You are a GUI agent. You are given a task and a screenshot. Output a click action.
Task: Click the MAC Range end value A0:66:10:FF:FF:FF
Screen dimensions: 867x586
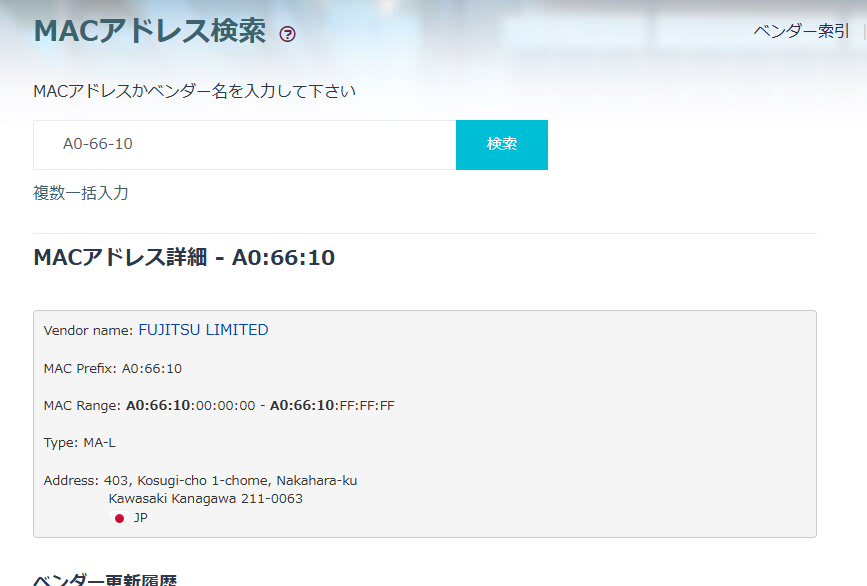pos(332,406)
